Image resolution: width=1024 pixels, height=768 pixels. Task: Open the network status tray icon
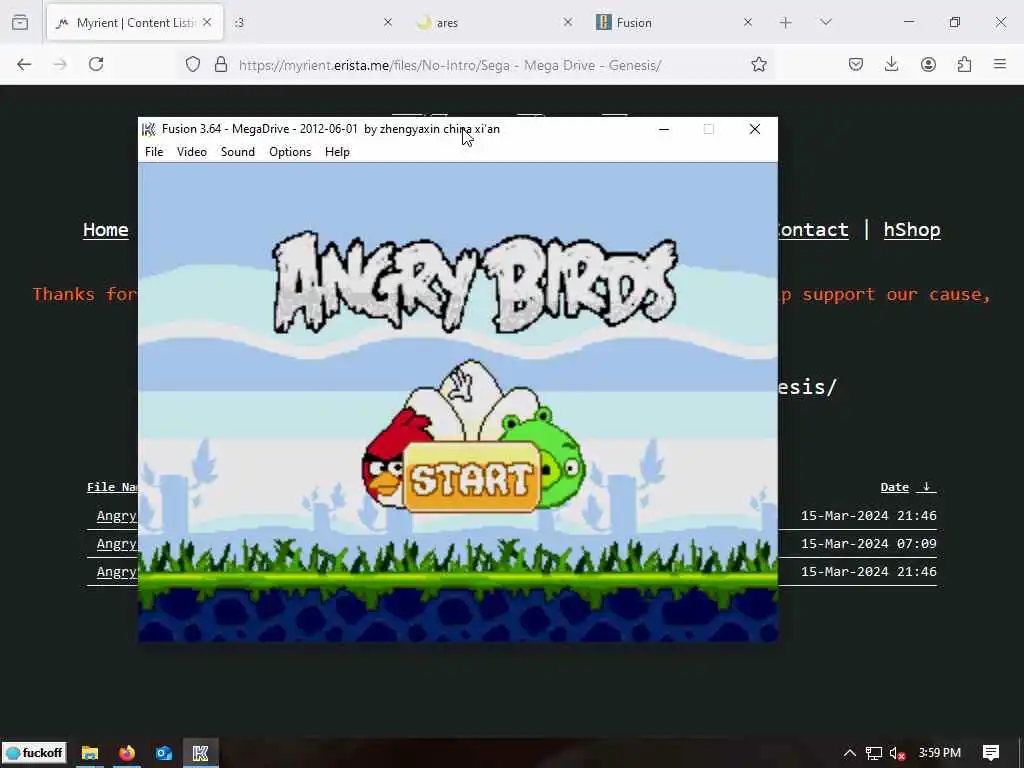tap(874, 753)
